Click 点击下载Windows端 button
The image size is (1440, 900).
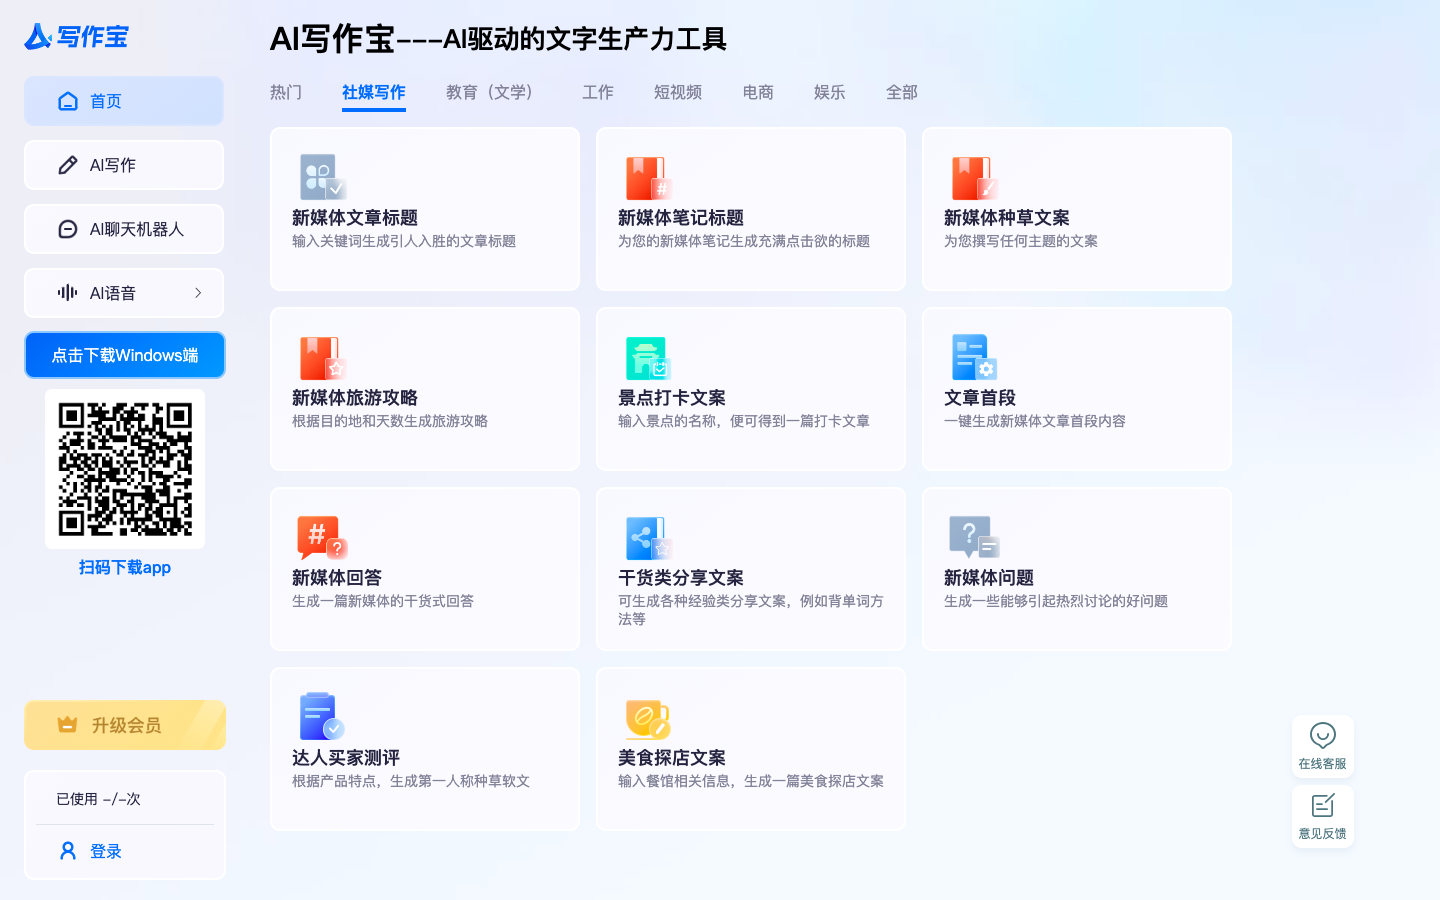[125, 355]
